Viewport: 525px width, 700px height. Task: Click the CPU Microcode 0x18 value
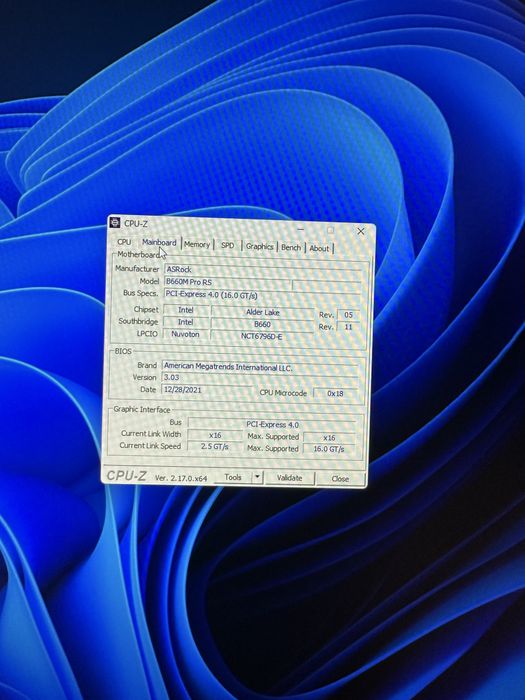click(x=335, y=393)
